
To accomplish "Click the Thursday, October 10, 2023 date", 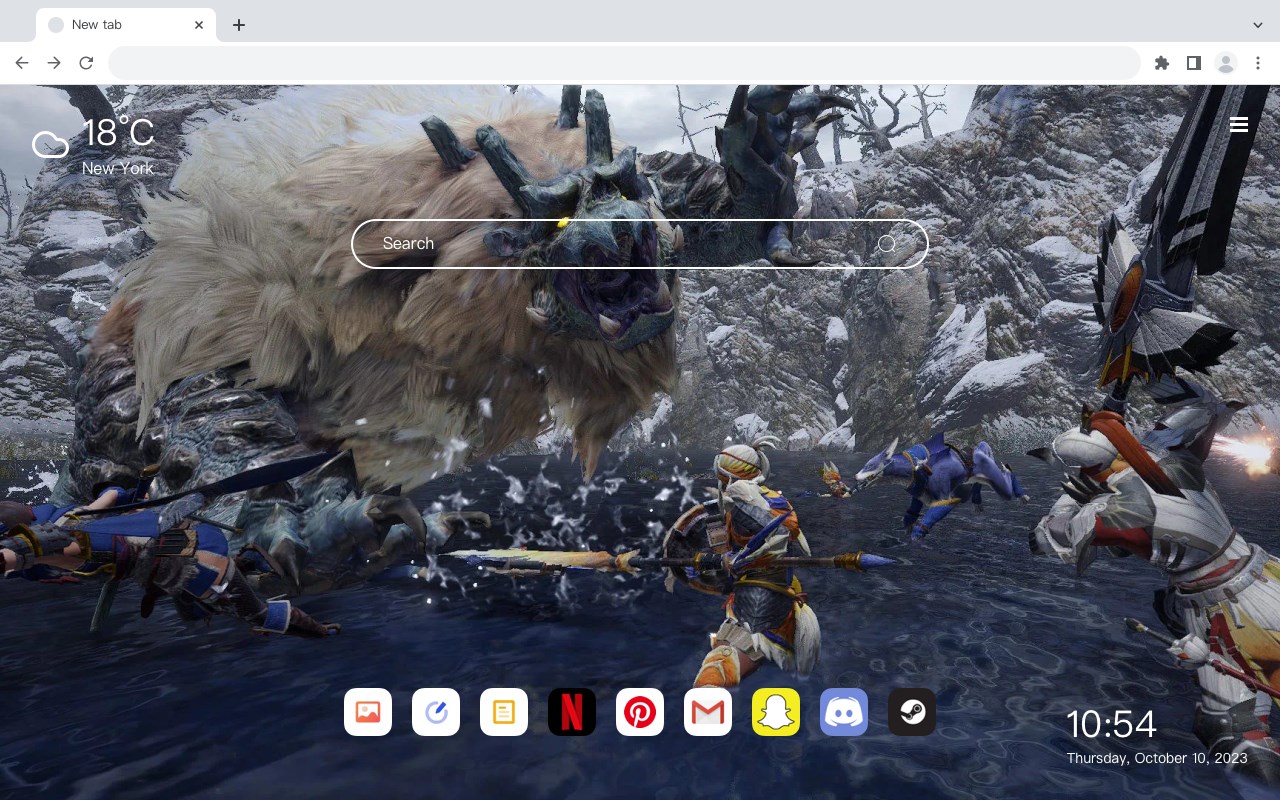I will click(1157, 758).
